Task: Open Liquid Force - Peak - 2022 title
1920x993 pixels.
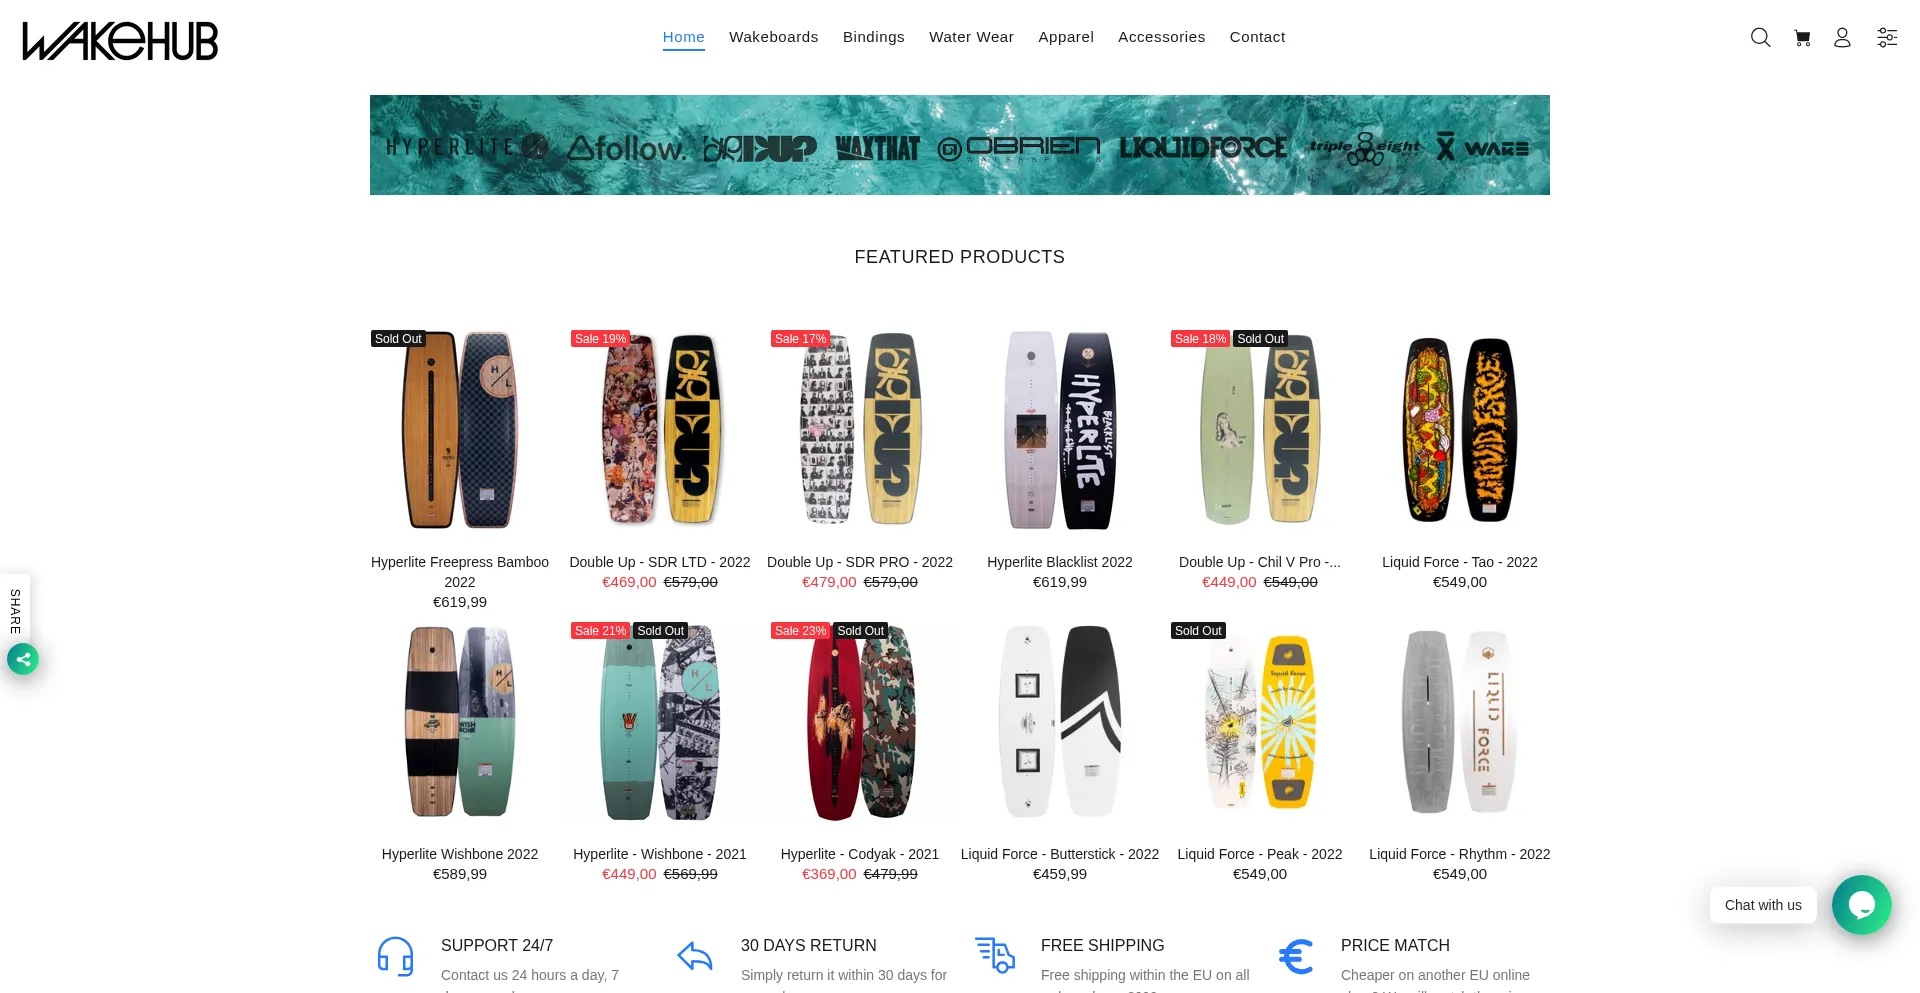Action: (1260, 854)
